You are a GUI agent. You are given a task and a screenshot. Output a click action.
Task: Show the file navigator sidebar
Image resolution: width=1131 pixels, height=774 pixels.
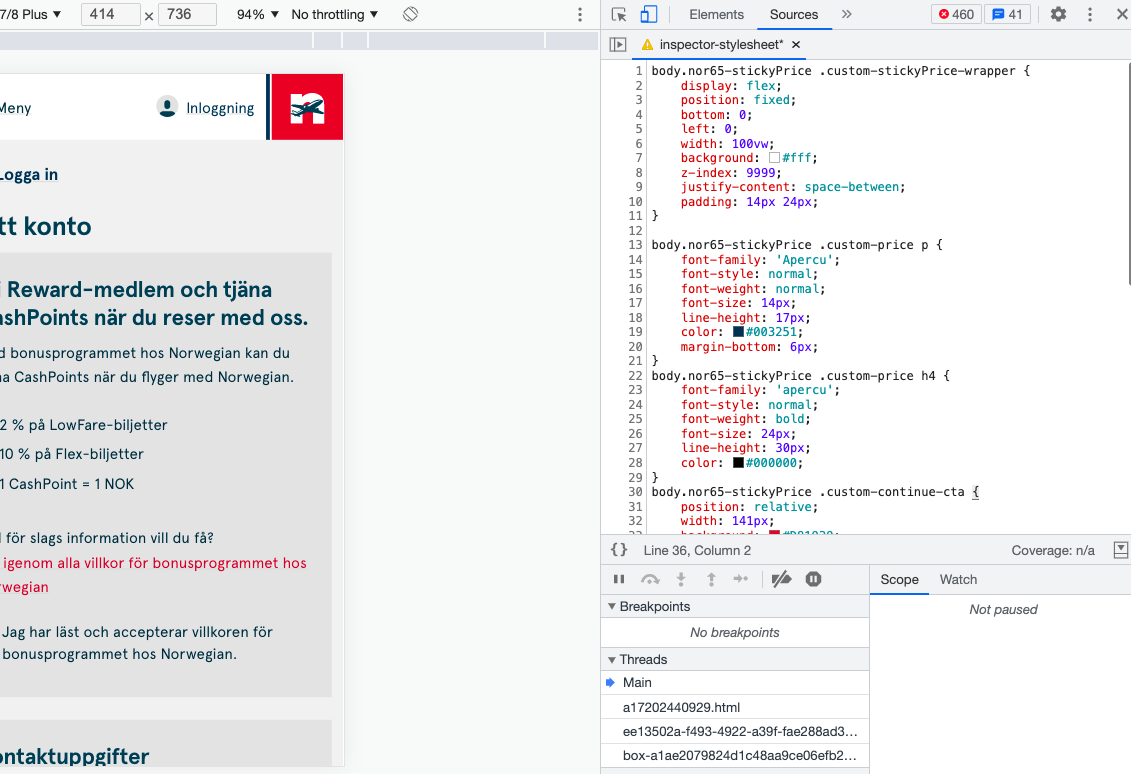pos(618,45)
